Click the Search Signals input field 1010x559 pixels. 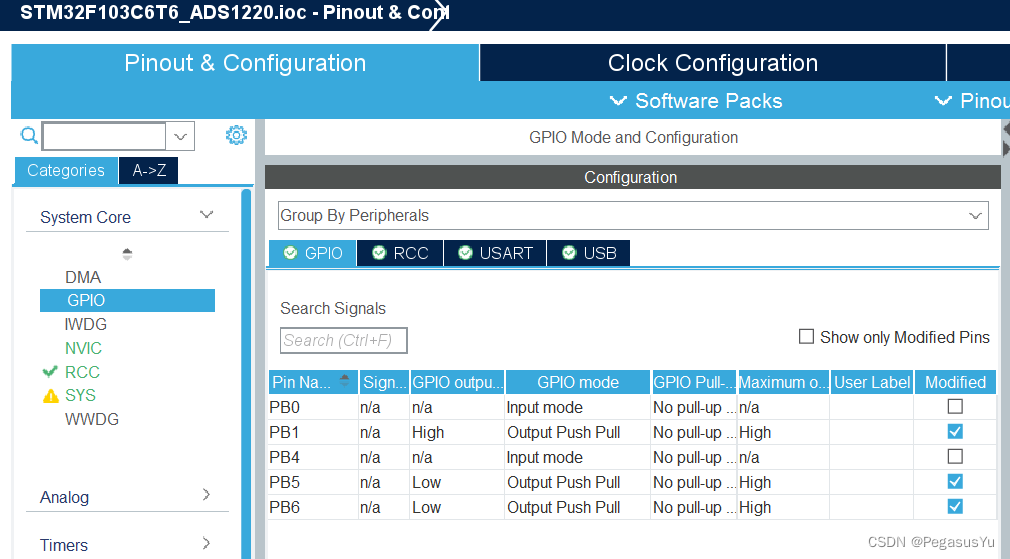click(343, 341)
